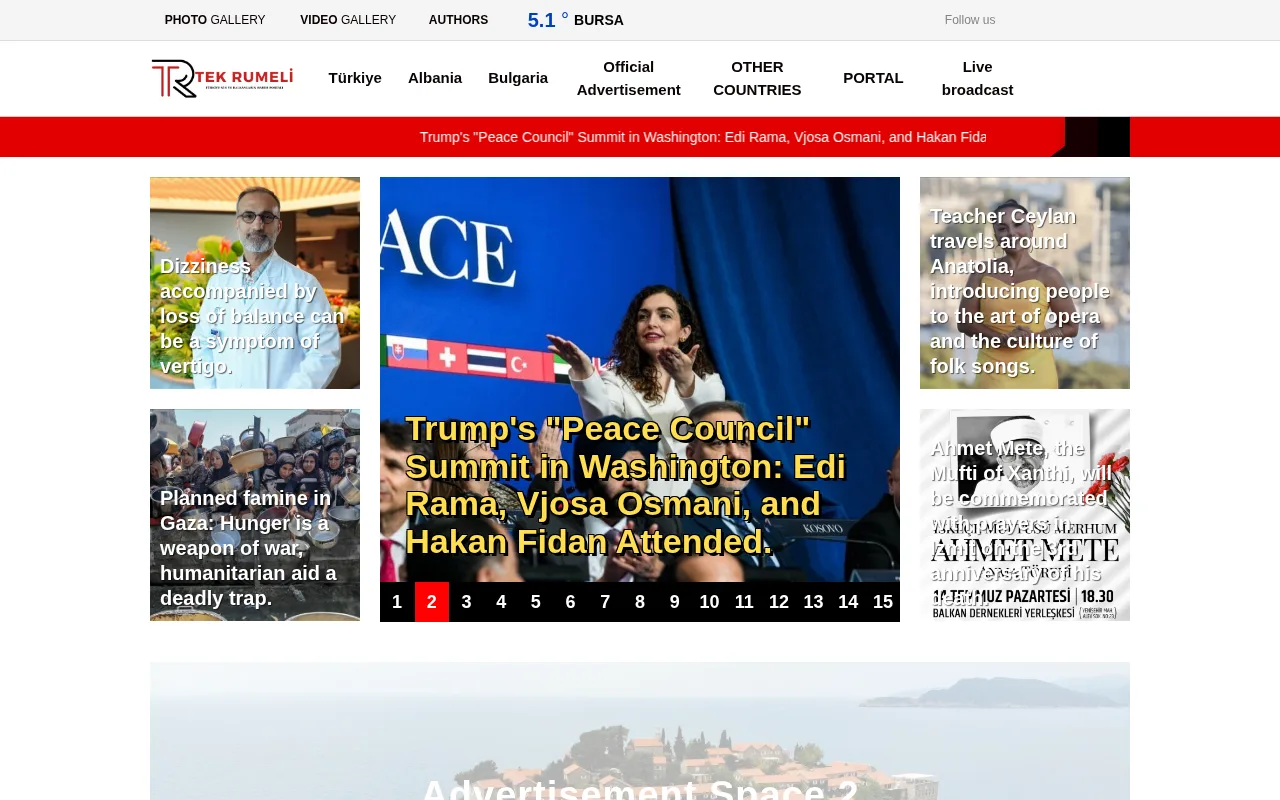Open the Ahmet Mete commemoration story

pos(1025,514)
